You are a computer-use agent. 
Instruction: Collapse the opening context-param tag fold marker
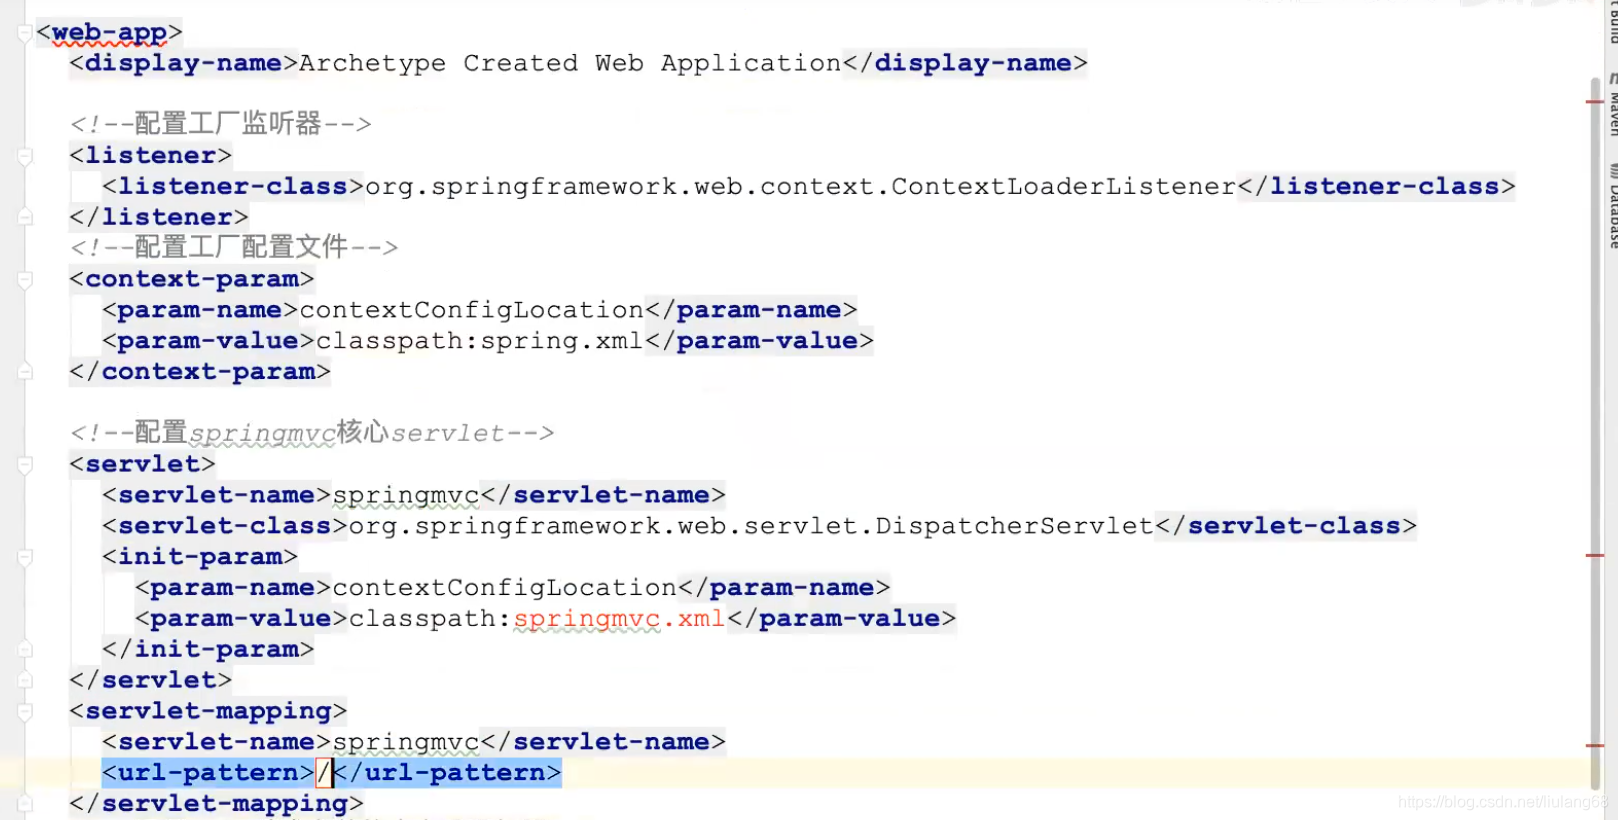(x=25, y=279)
